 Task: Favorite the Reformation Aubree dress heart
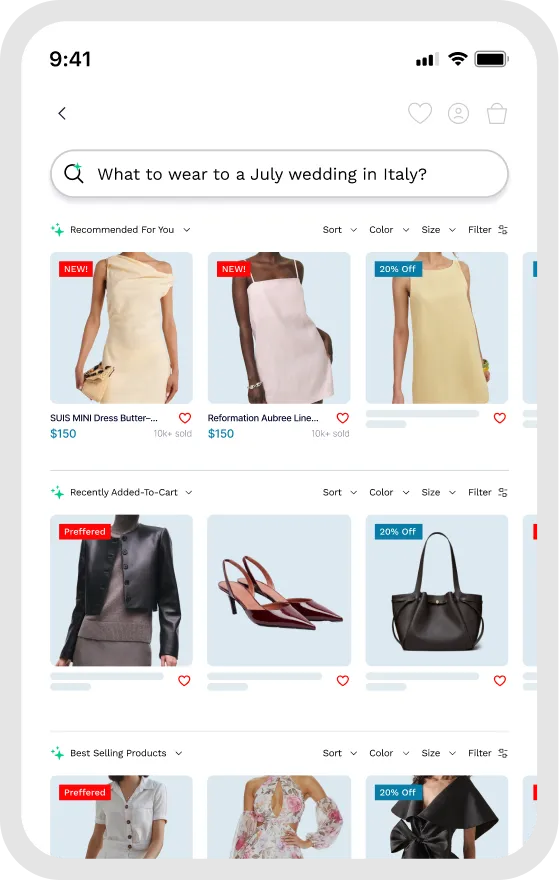(342, 418)
